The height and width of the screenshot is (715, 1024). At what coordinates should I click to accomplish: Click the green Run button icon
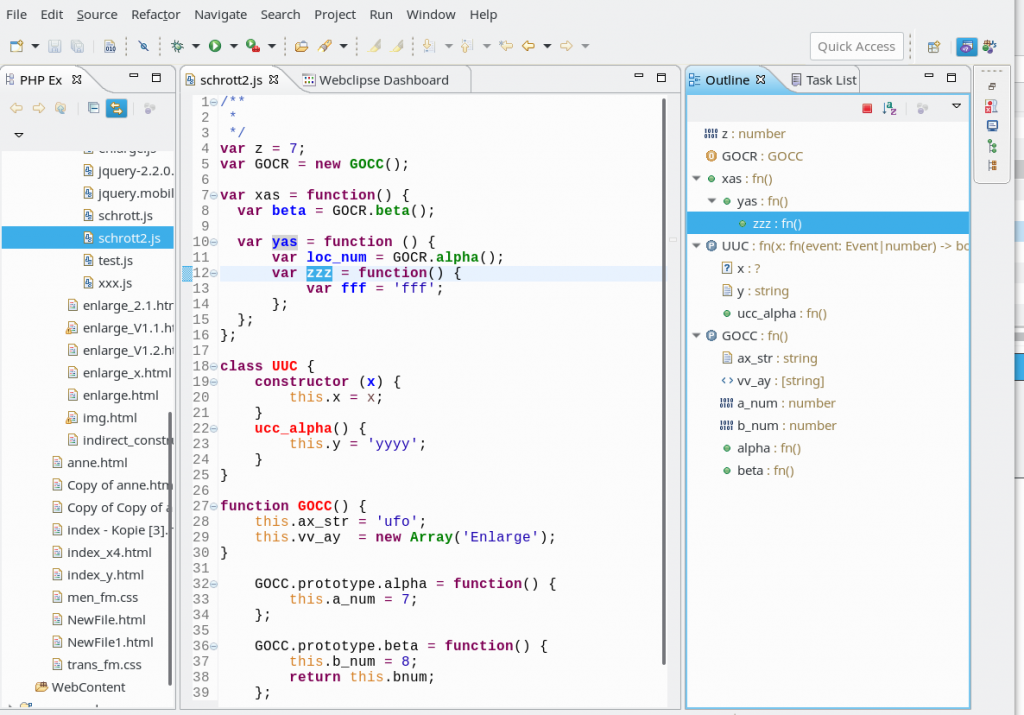tap(214, 46)
